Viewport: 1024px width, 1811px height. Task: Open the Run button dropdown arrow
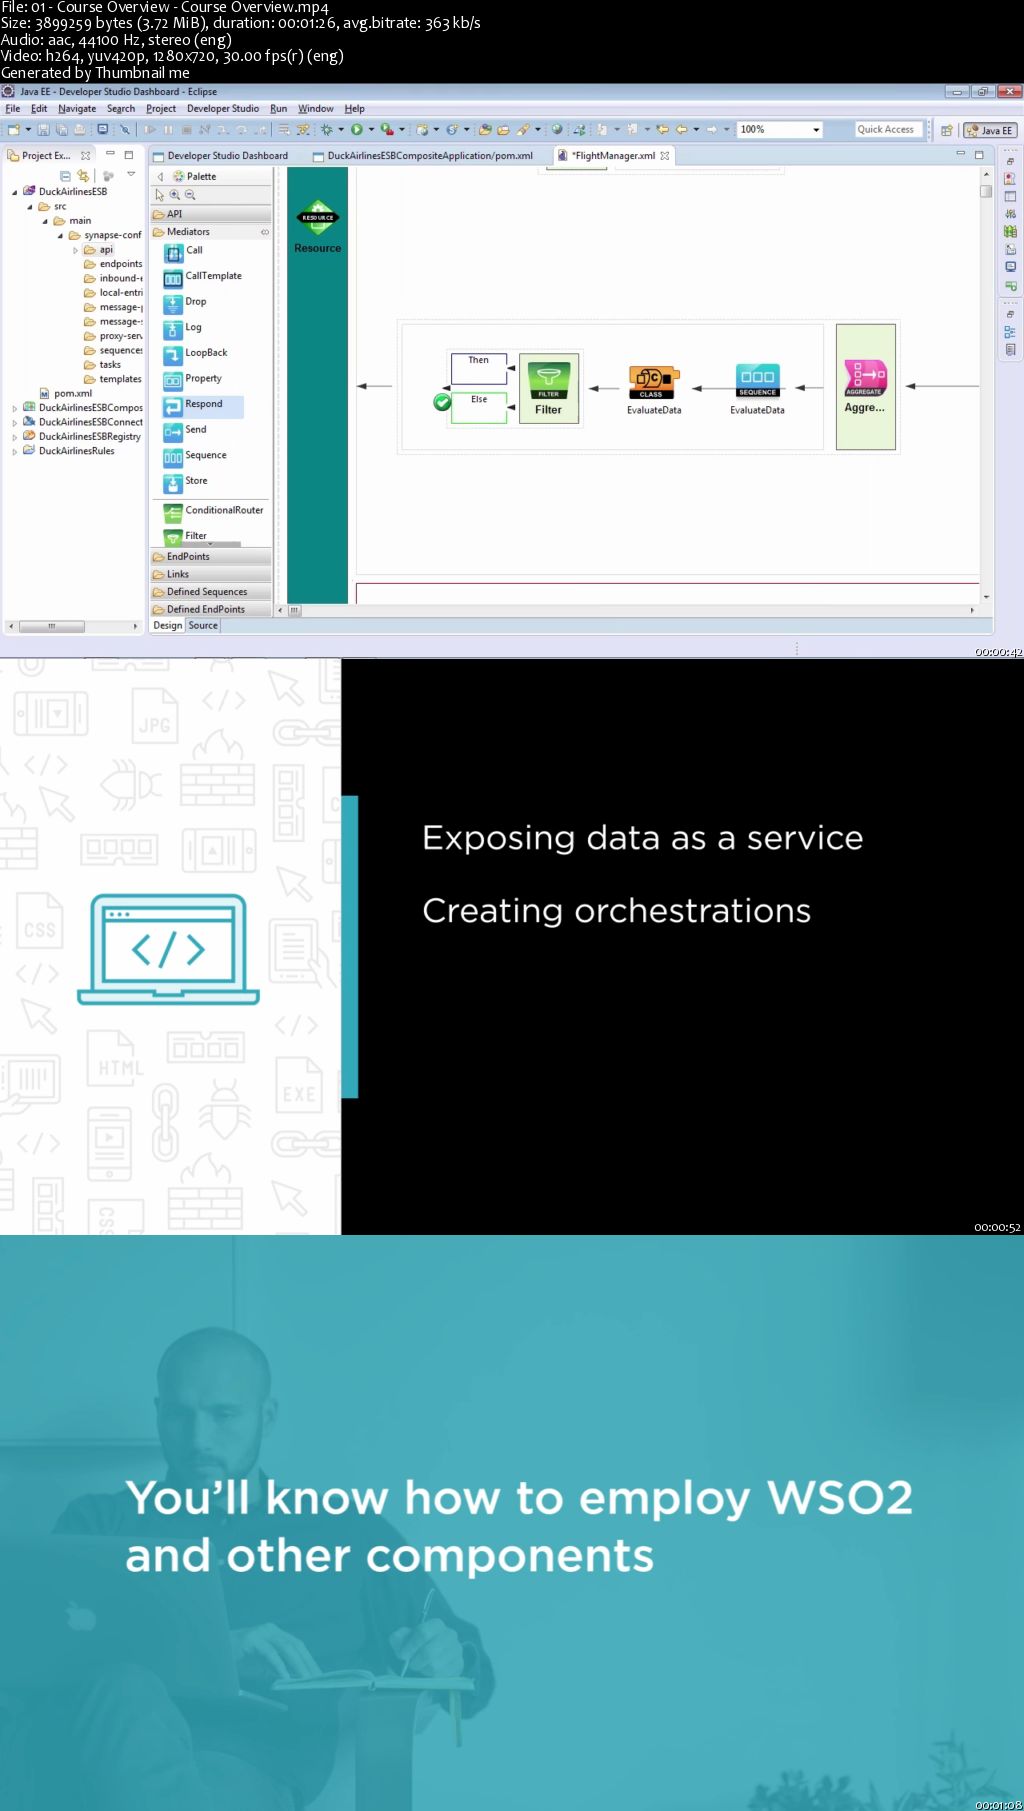pyautogui.click(x=371, y=129)
